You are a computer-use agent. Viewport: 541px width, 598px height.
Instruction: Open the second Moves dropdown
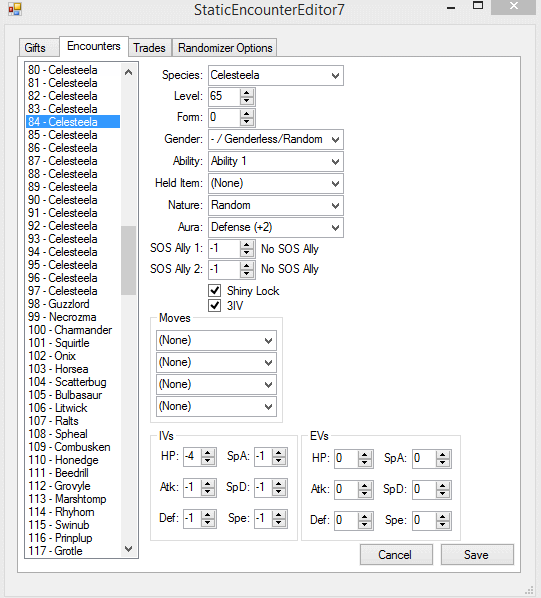[216, 362]
